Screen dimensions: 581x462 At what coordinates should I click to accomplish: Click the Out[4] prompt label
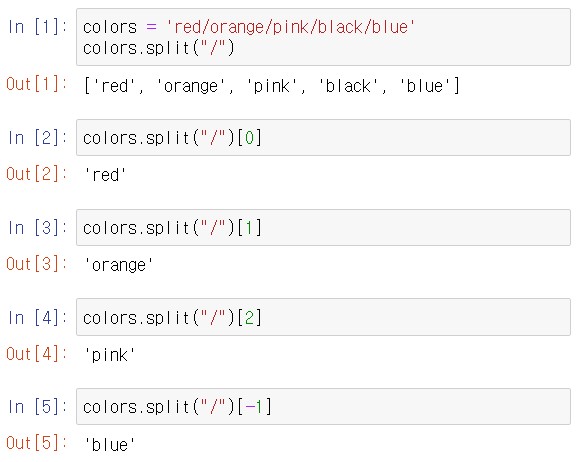click(37, 353)
